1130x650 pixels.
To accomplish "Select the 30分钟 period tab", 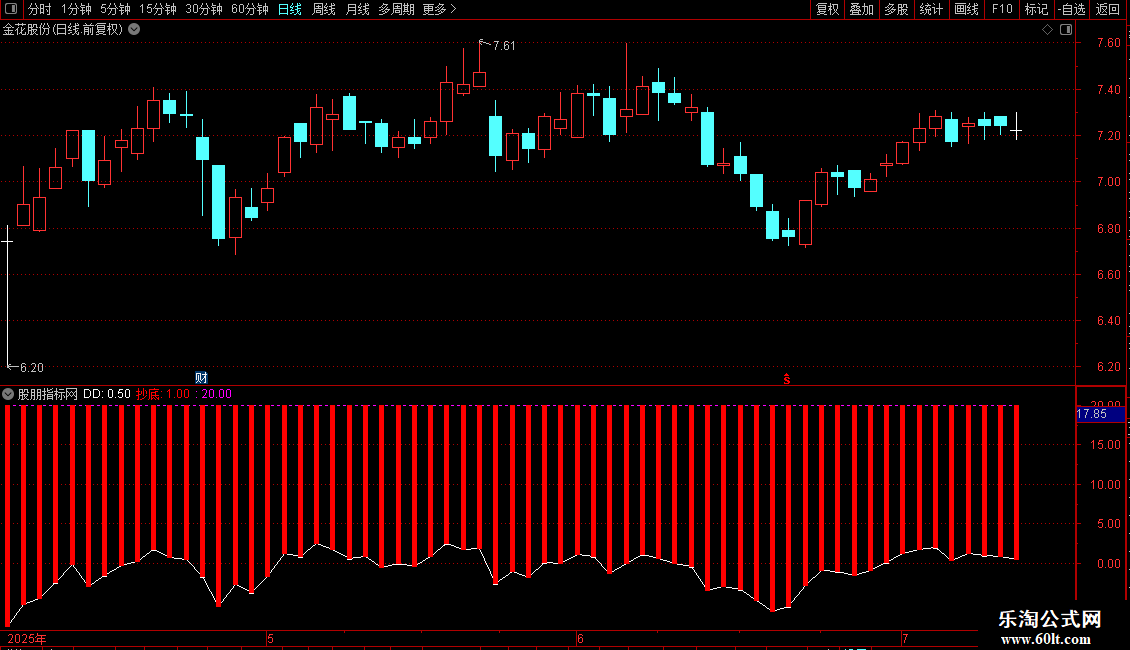I will [x=204, y=9].
